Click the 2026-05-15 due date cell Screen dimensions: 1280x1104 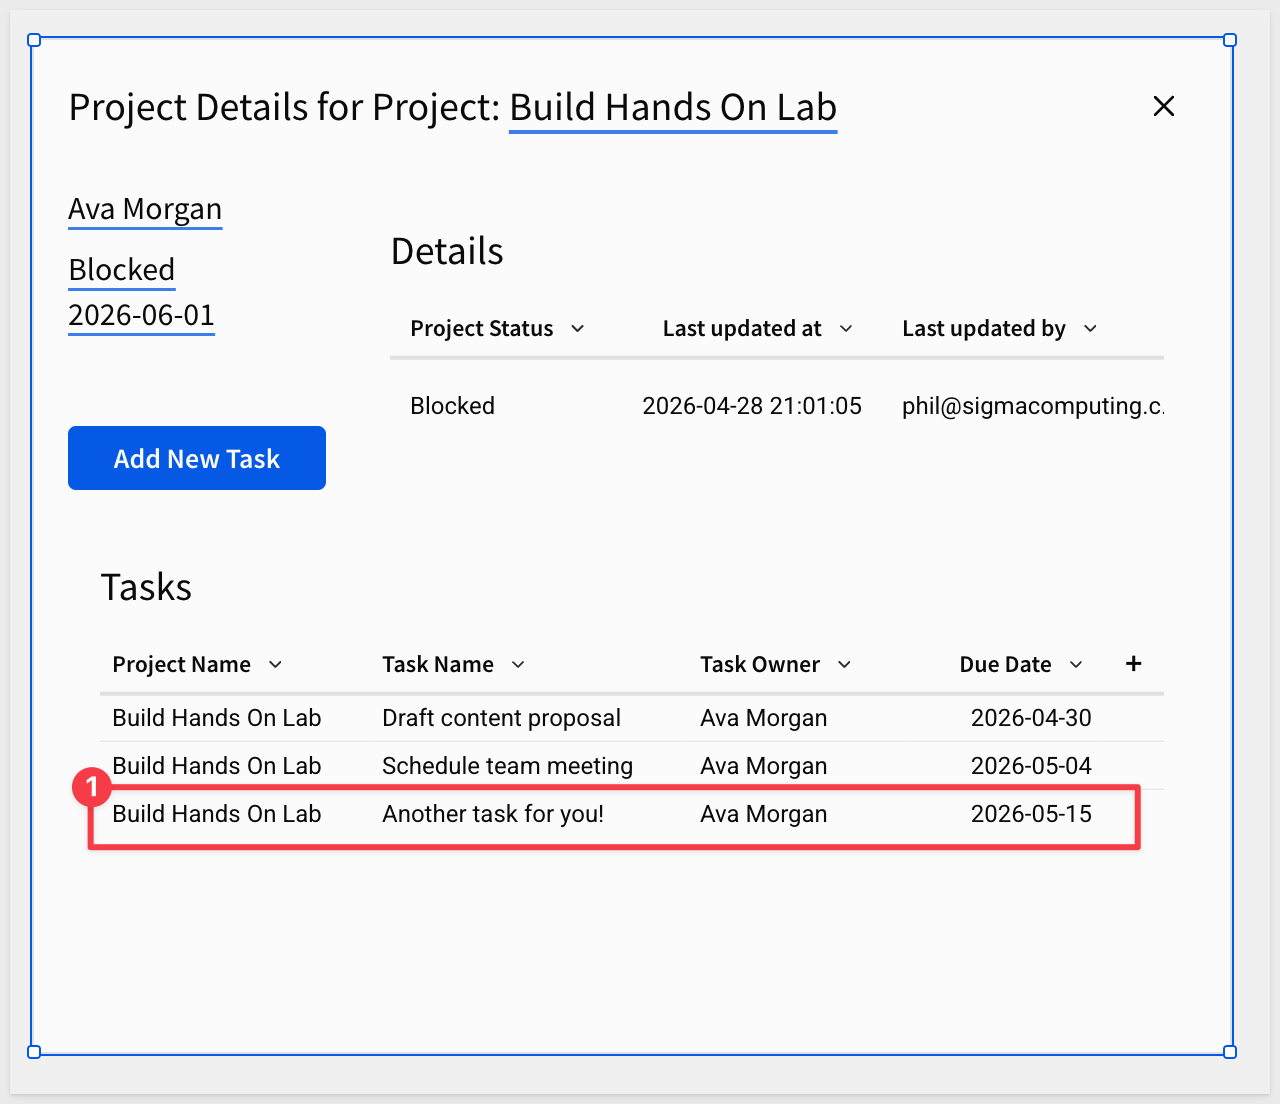pos(1031,814)
